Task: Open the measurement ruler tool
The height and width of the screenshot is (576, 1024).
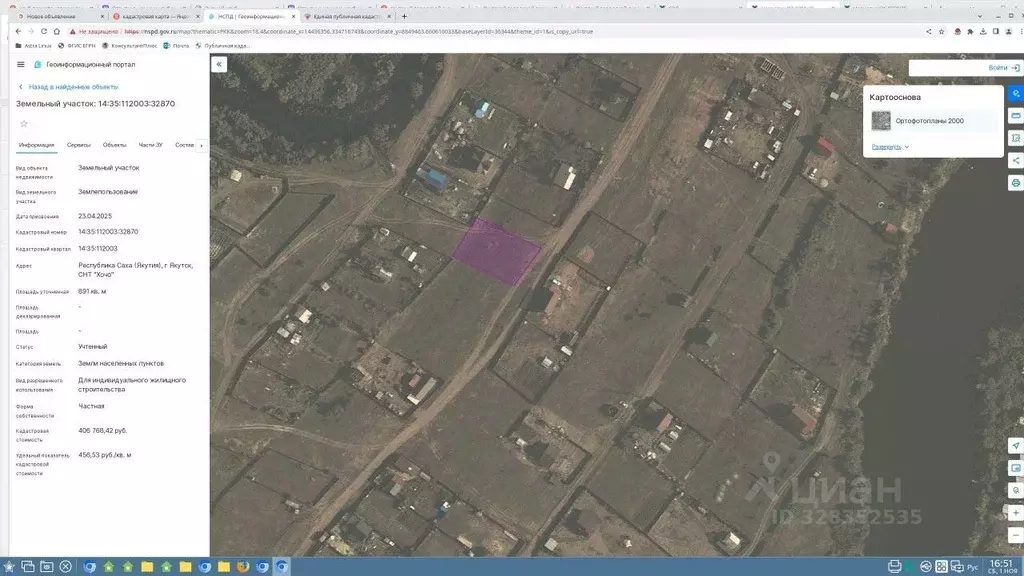Action: tap(1015, 115)
